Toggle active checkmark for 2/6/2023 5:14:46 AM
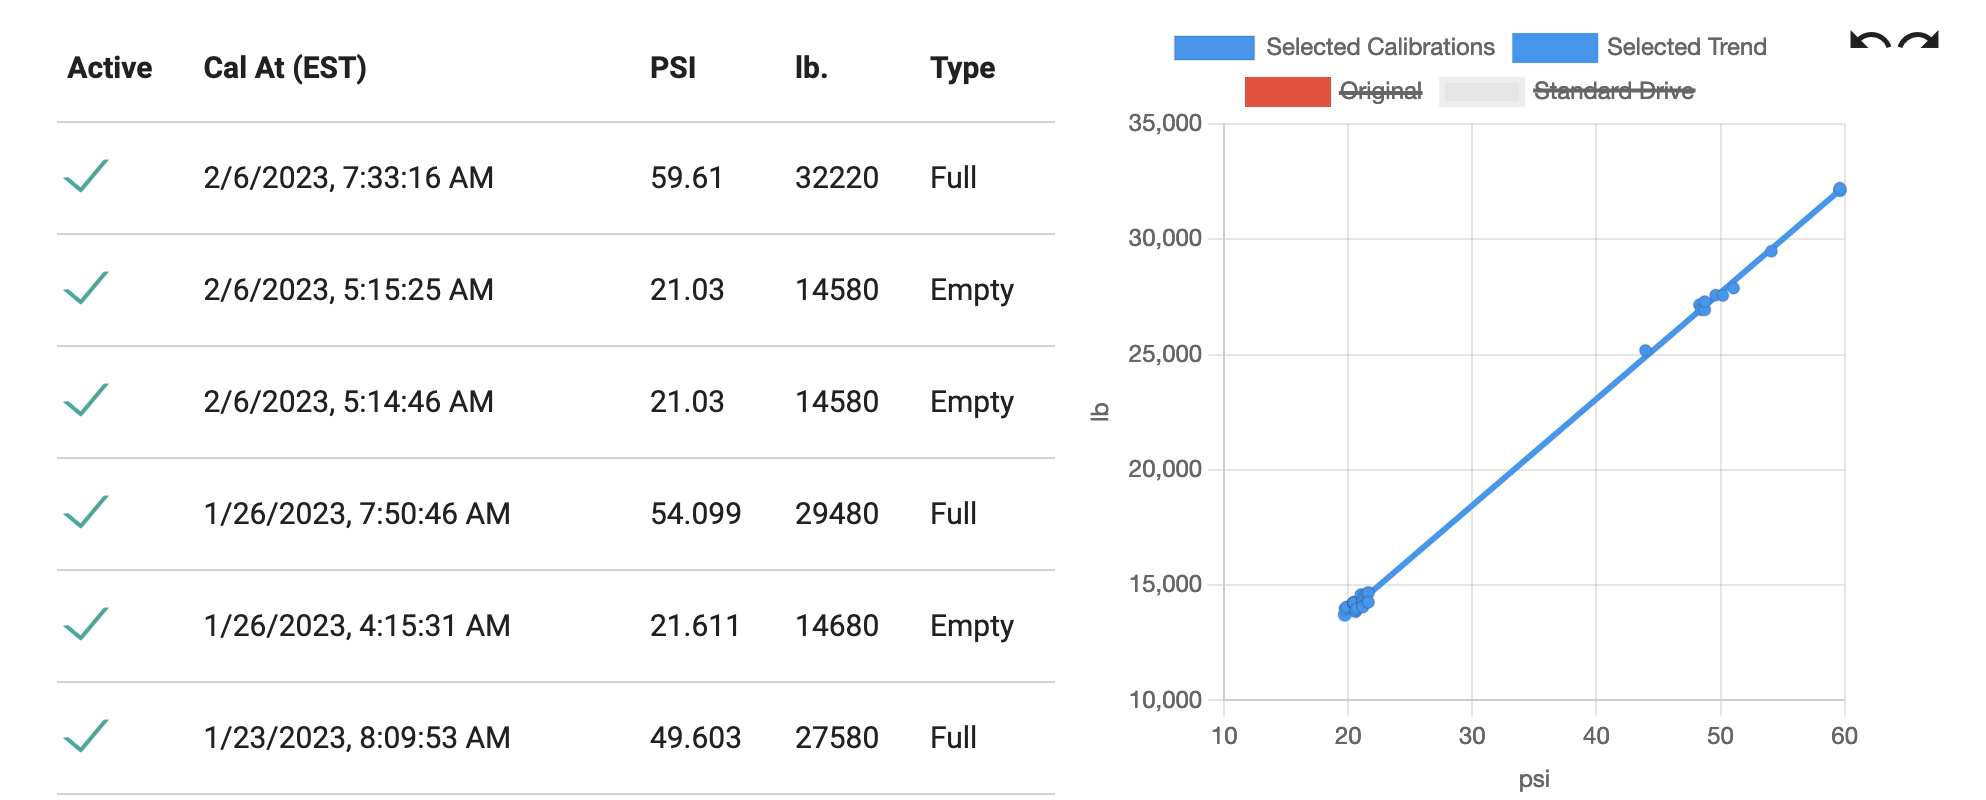This screenshot has height=800, width=1986. (86, 401)
